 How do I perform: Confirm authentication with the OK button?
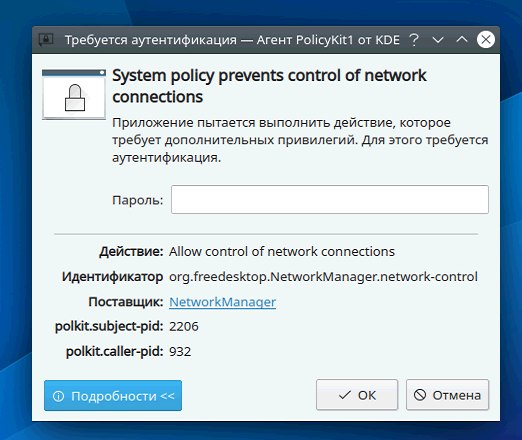[x=357, y=395]
